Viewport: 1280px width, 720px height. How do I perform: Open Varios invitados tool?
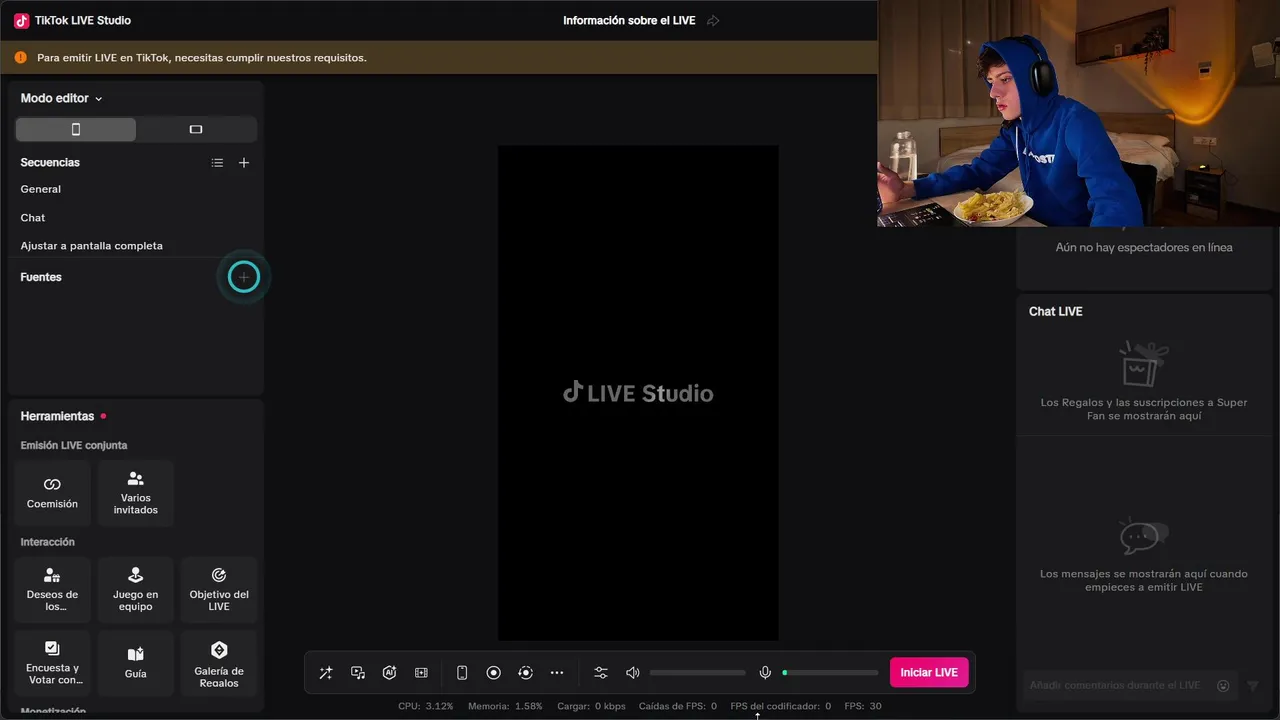tap(136, 493)
